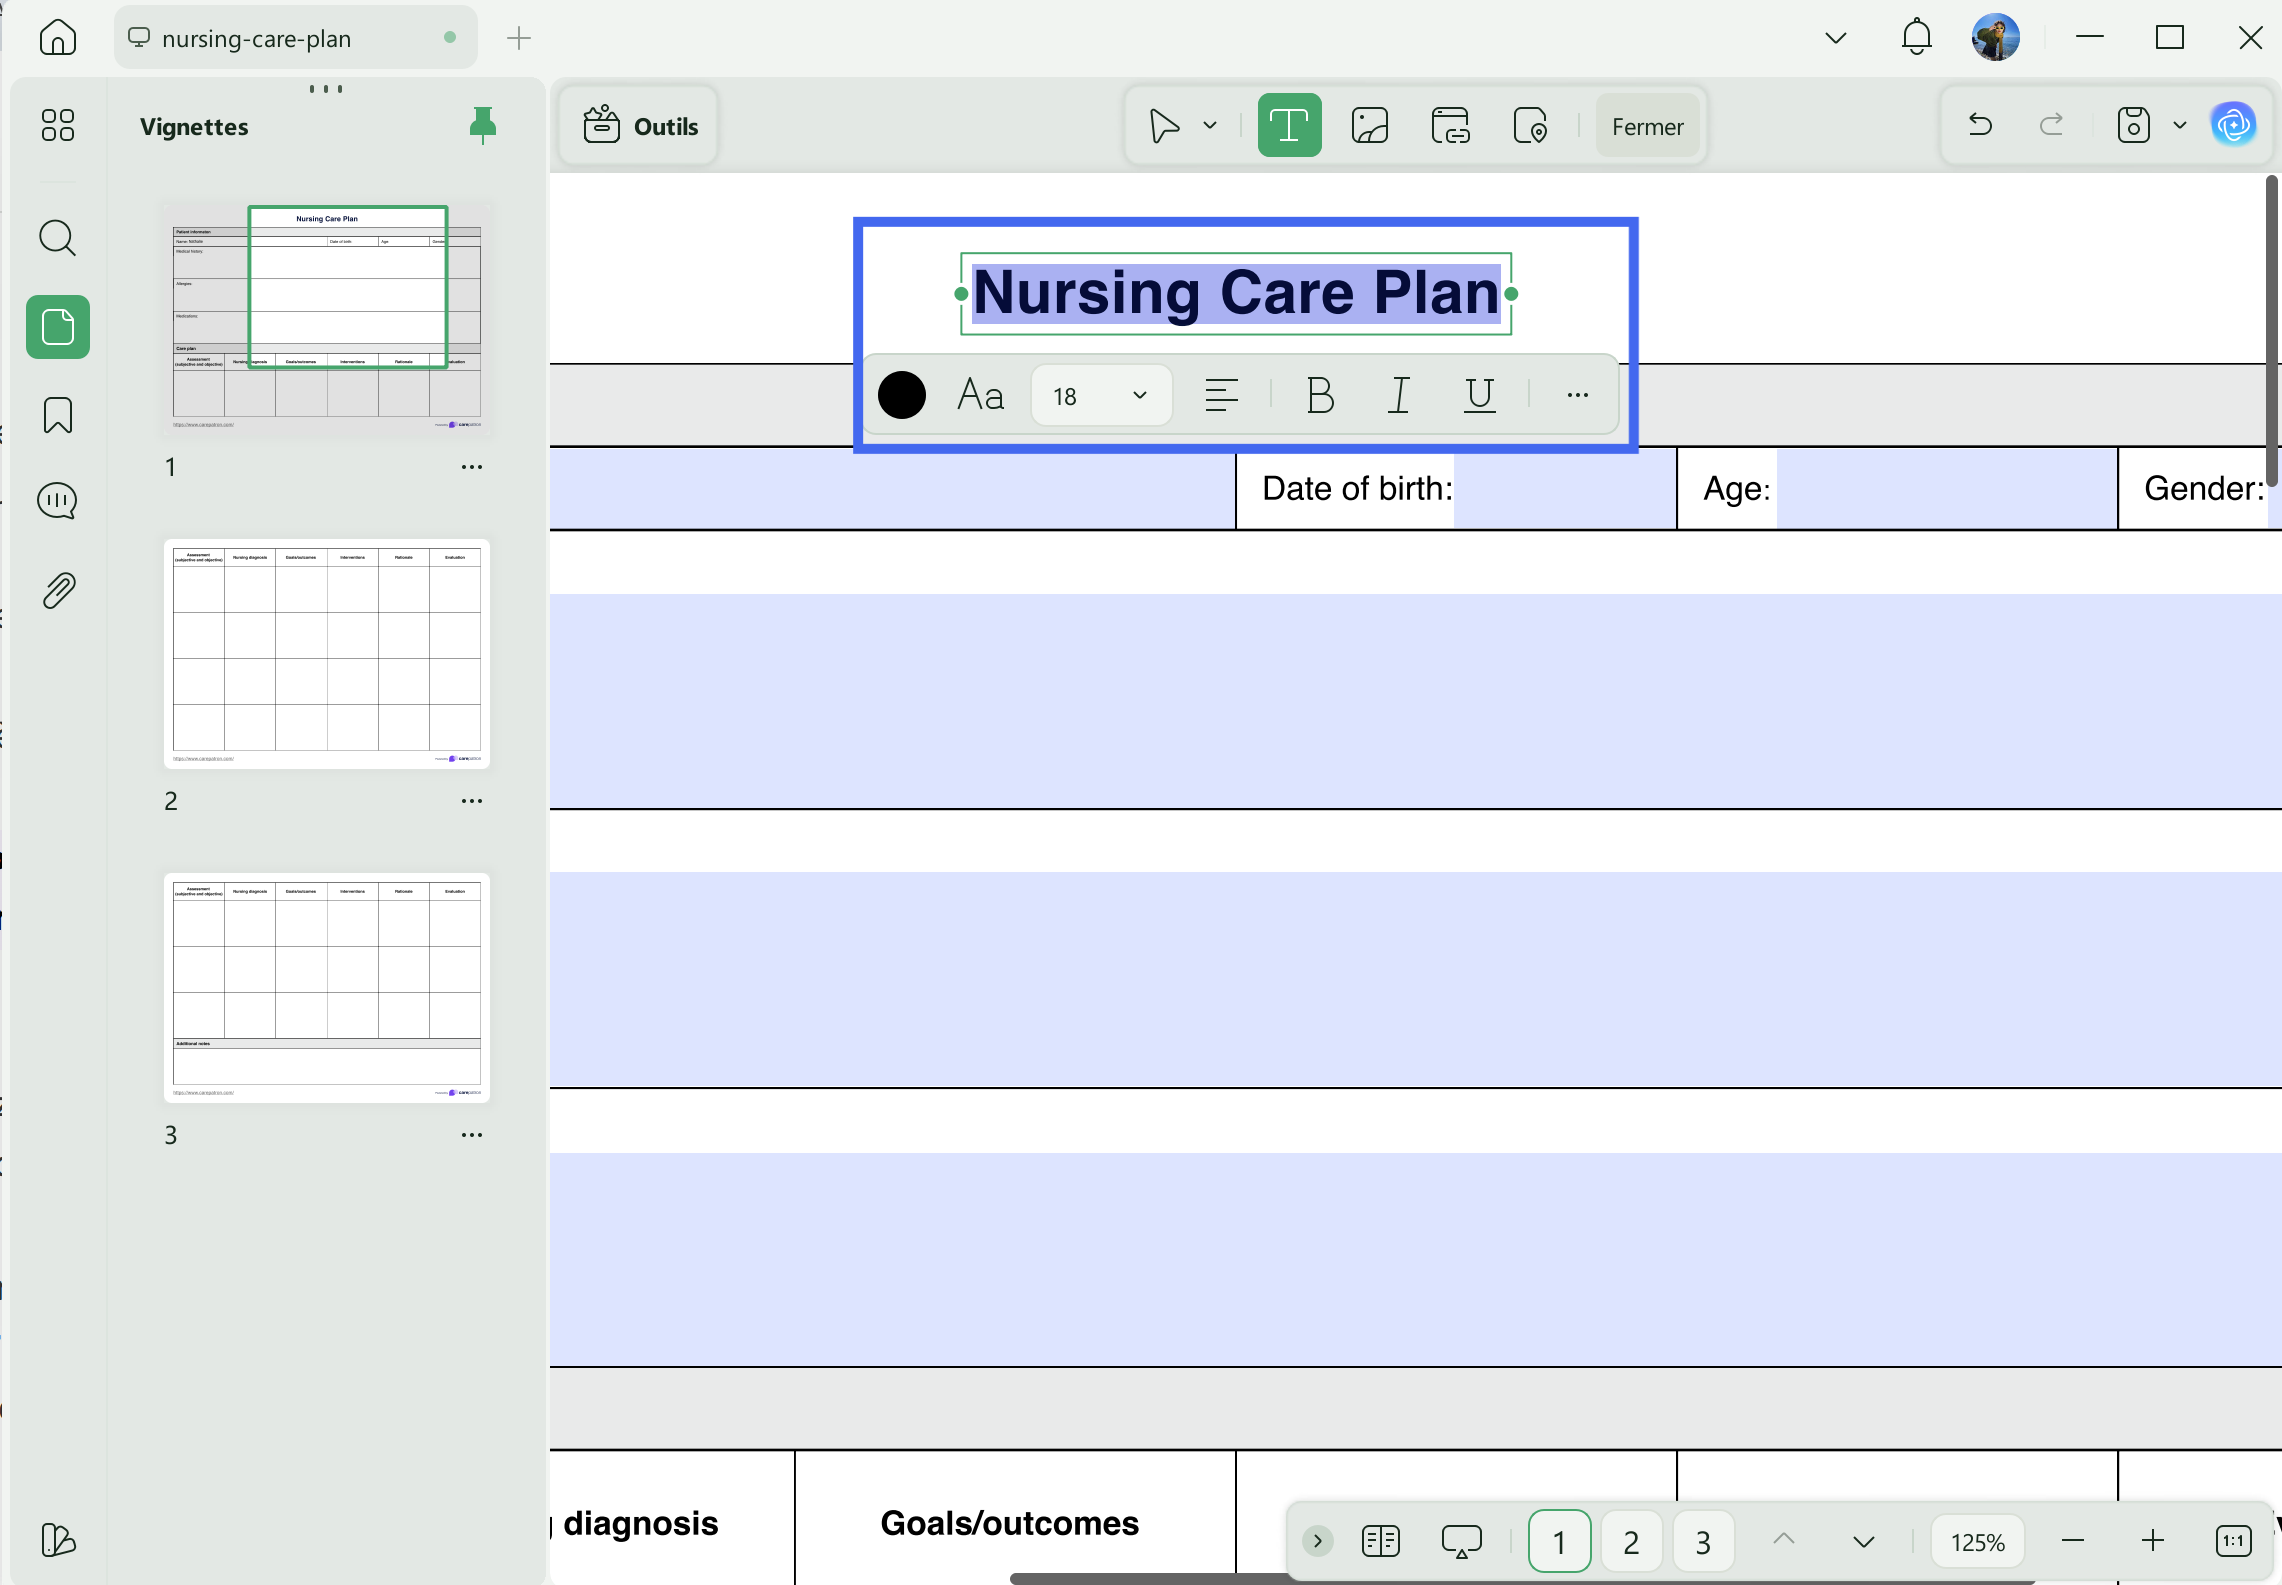The width and height of the screenshot is (2282, 1585).
Task: Open the AI assistant icon
Action: (2233, 125)
